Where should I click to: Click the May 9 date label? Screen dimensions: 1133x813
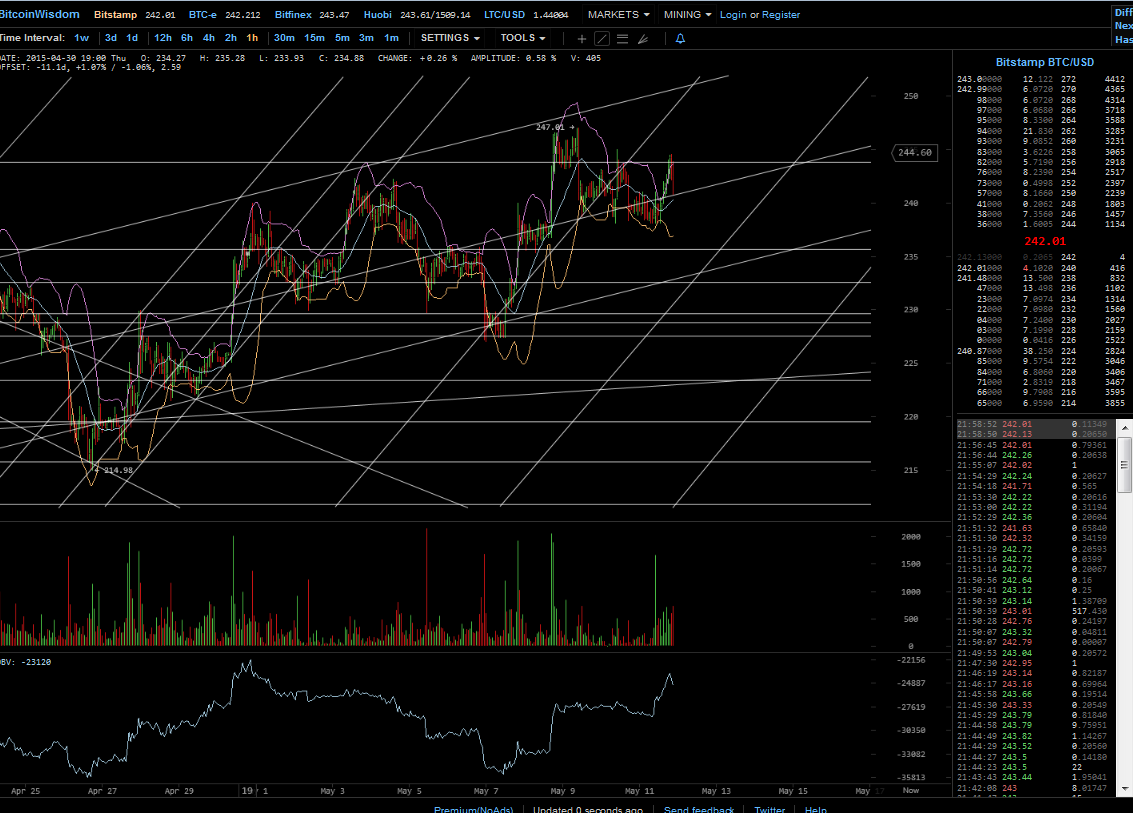(563, 791)
